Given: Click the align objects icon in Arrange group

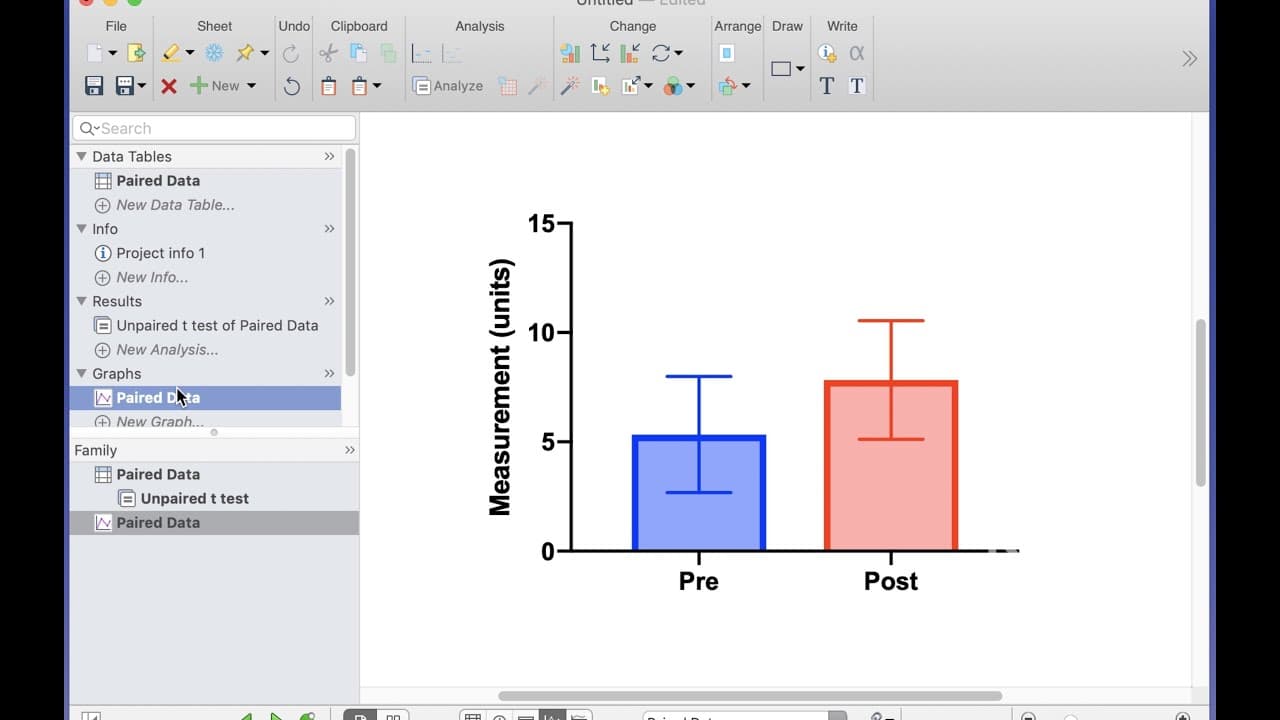Looking at the screenshot, I should coord(727,53).
